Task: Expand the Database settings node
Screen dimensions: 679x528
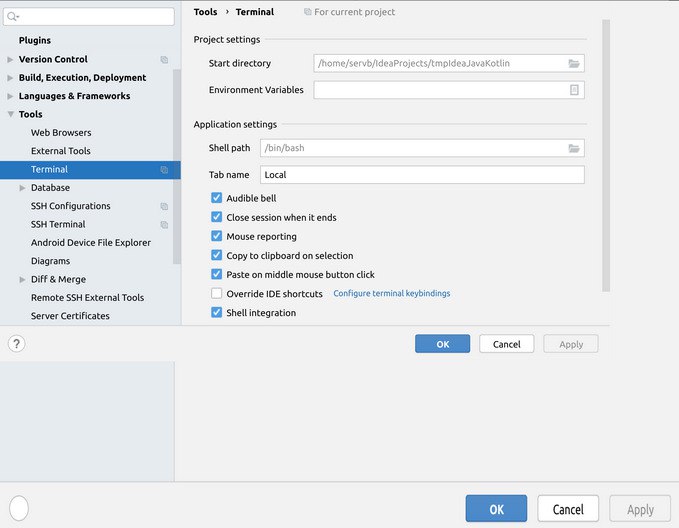Action: [23, 188]
